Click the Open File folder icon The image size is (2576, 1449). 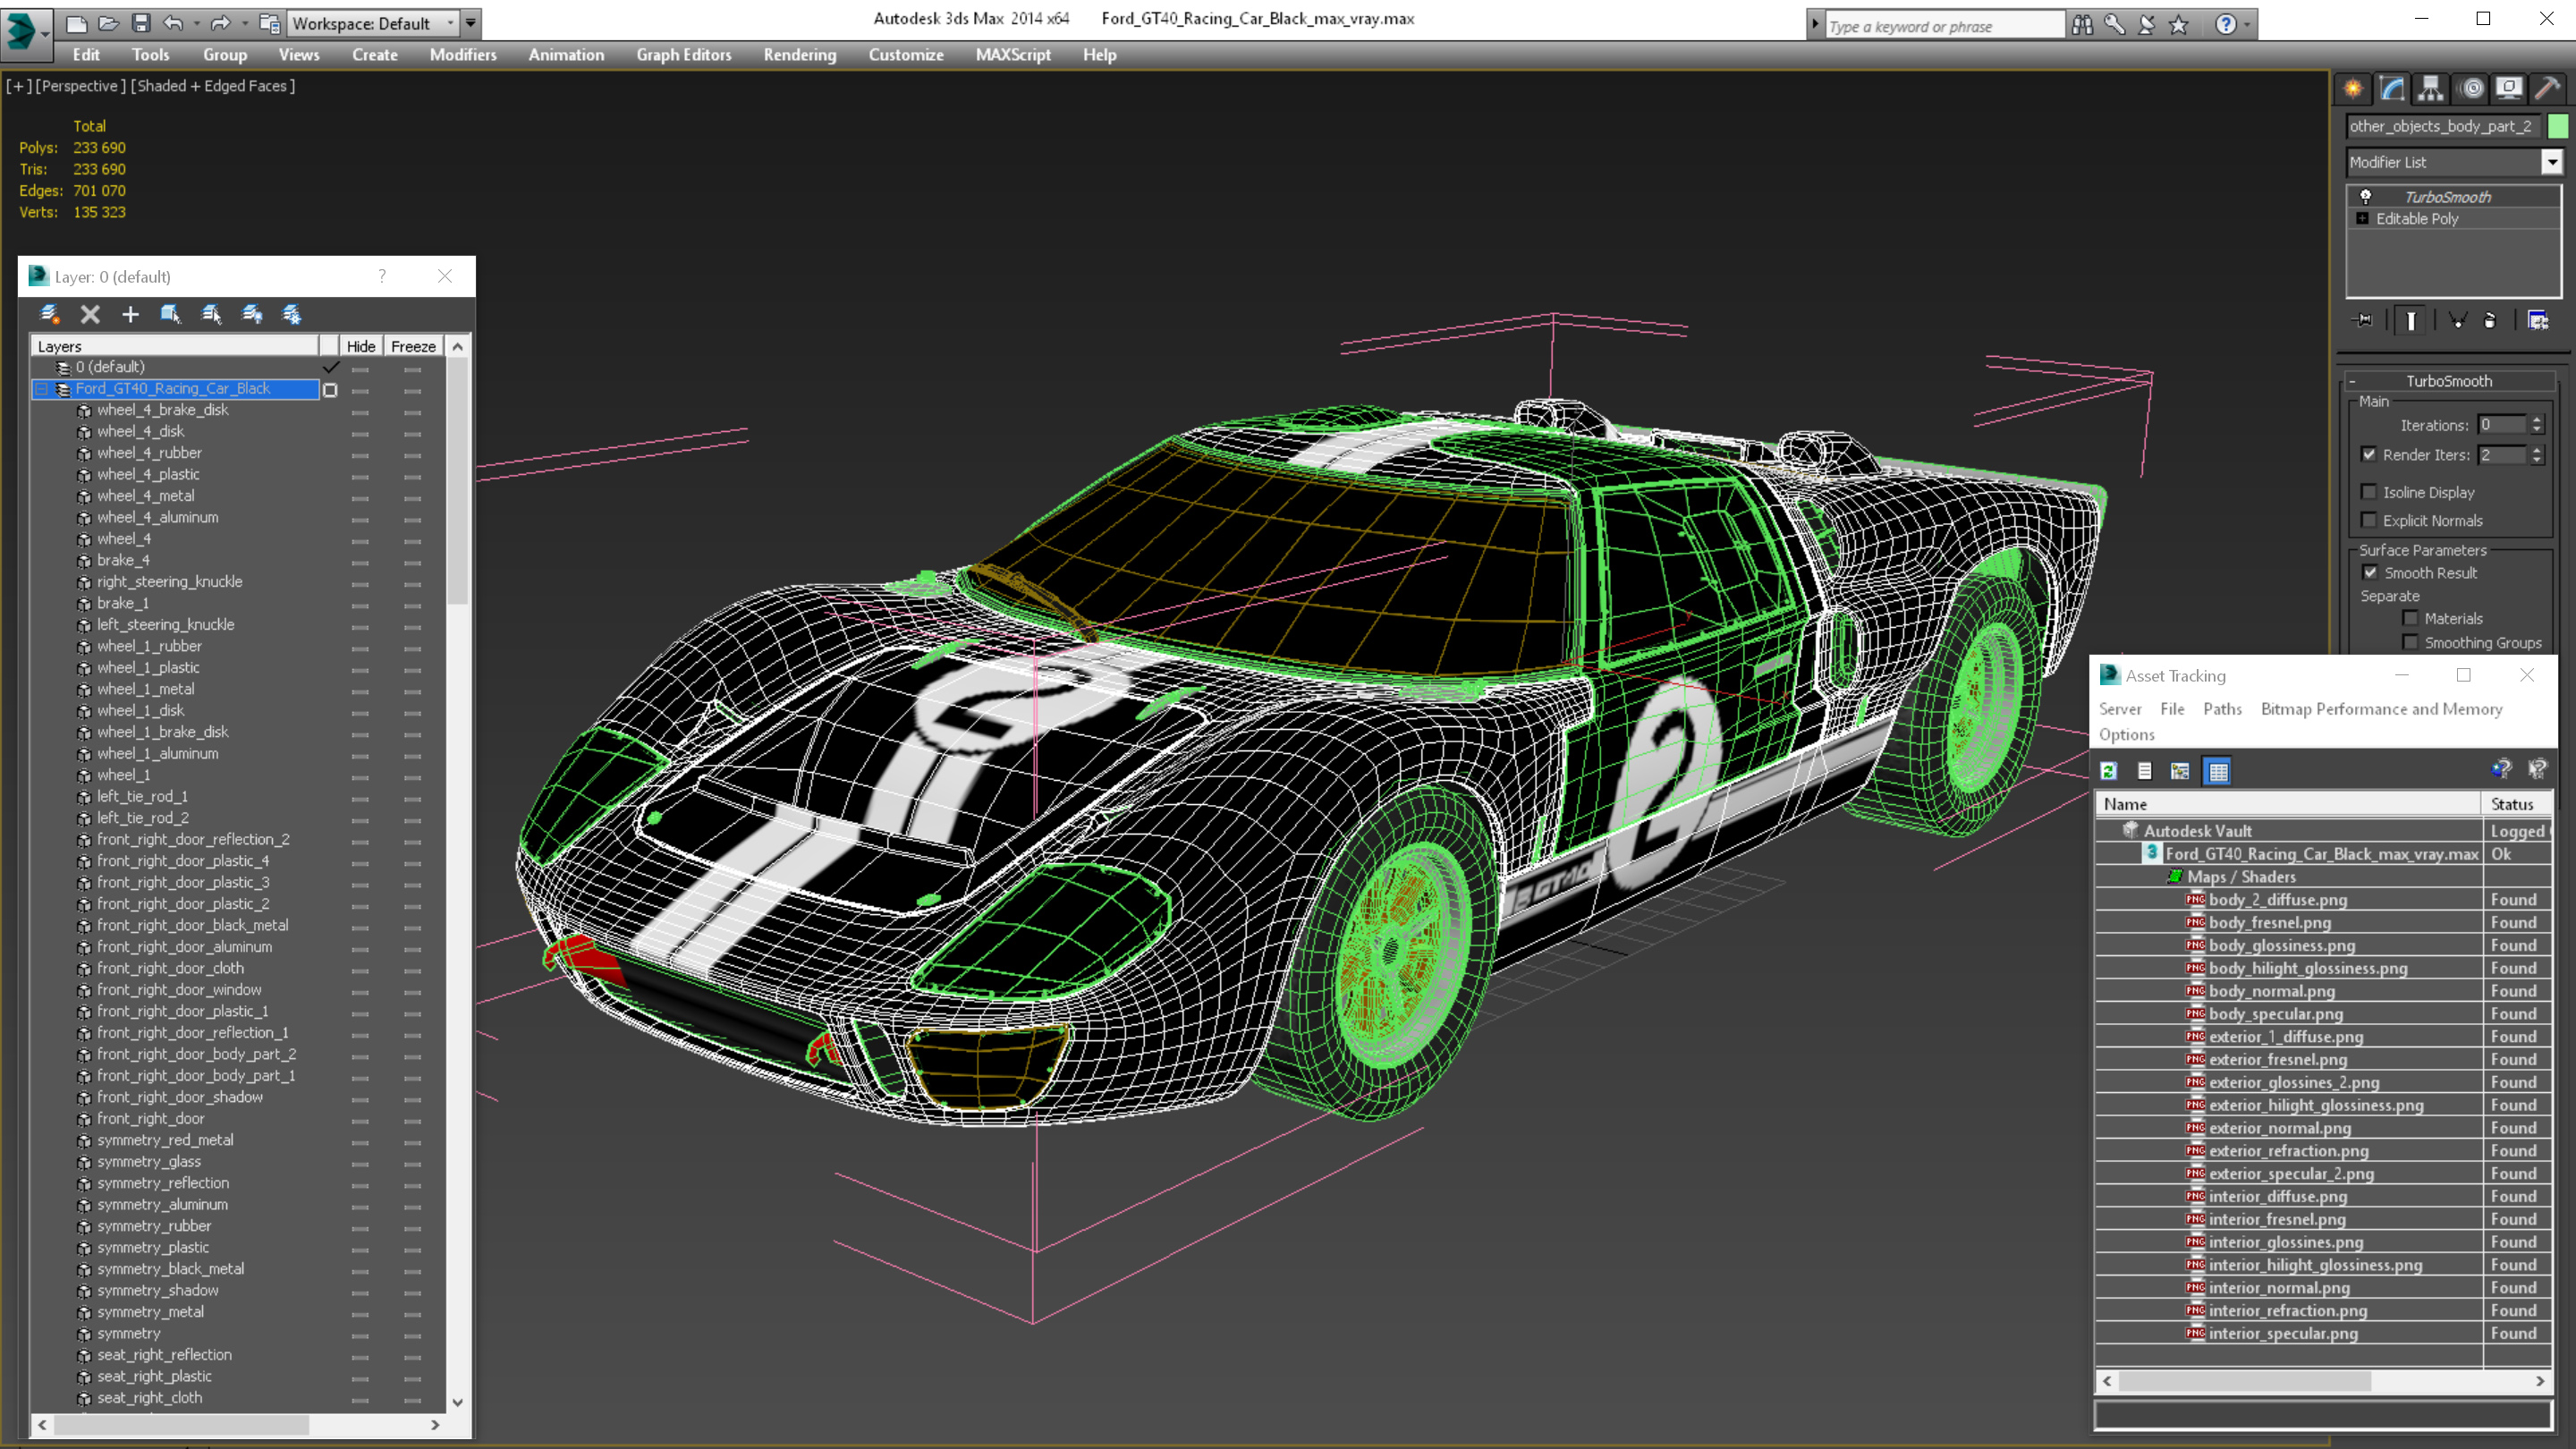point(109,23)
